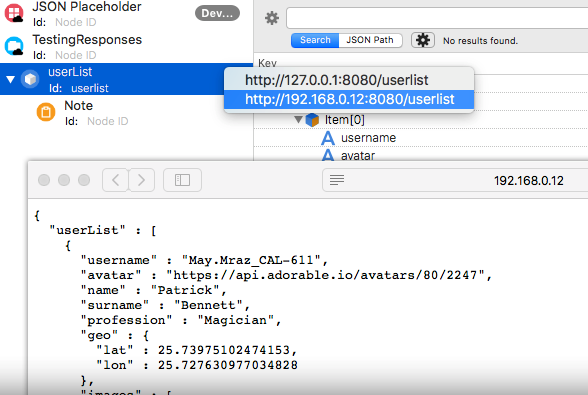Click the "userList" key in JSON output
This screenshot has width=588, height=395.
tap(87, 230)
